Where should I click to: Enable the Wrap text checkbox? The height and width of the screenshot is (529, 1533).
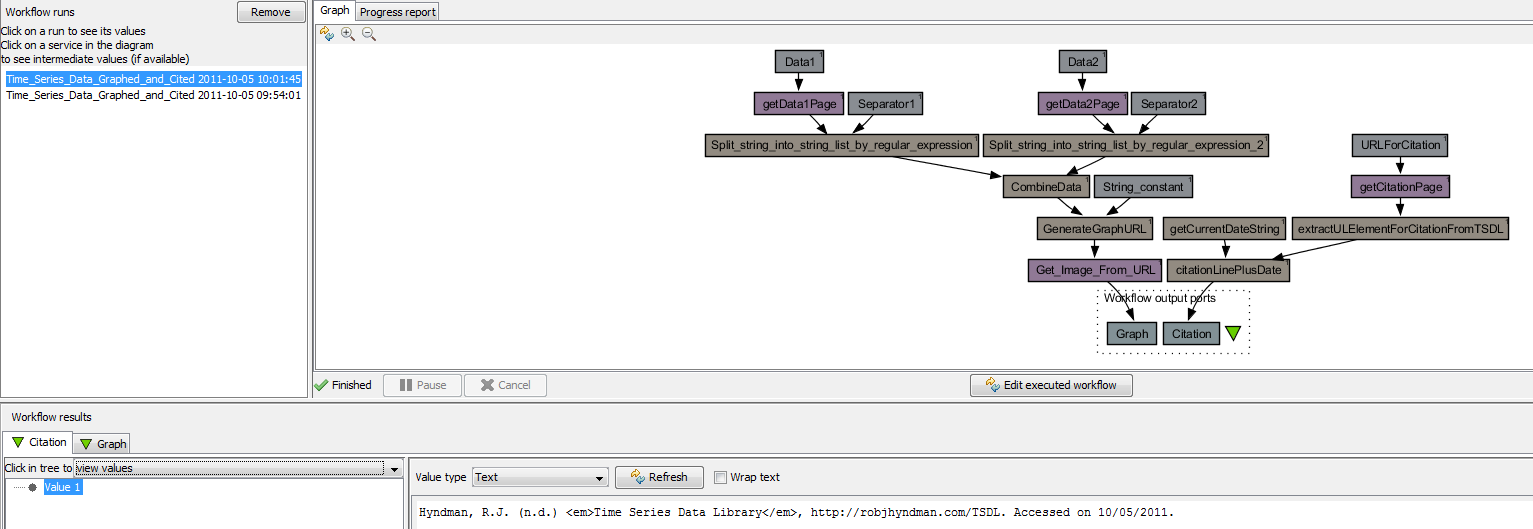click(720, 478)
